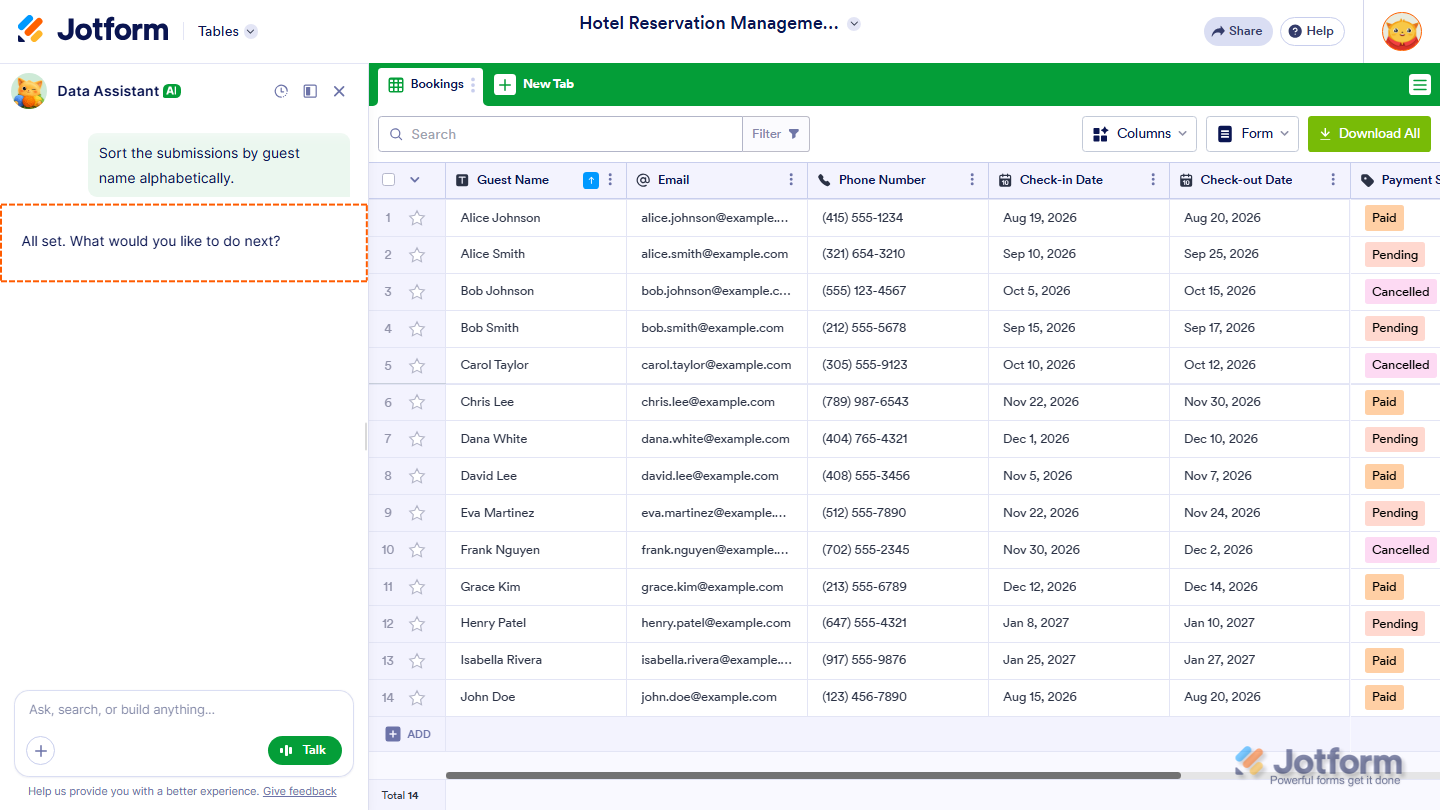Open the user avatar profile menu

[x=1402, y=31]
